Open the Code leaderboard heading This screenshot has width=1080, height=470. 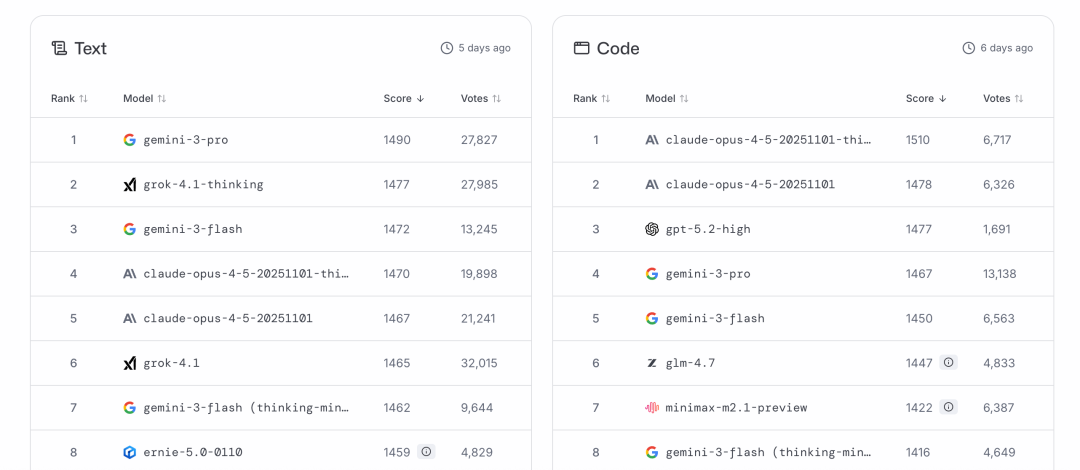[618, 48]
